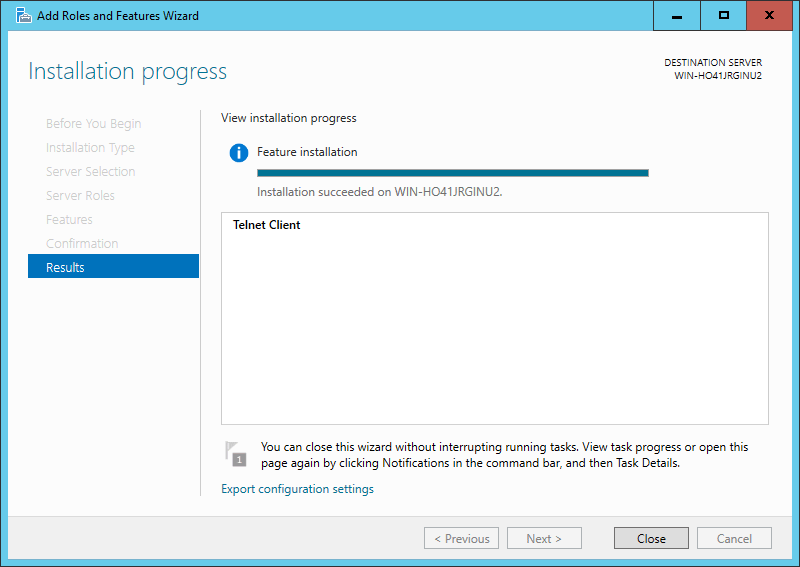The width and height of the screenshot is (800, 567).
Task: Click the installation progress bar
Action: (453, 173)
